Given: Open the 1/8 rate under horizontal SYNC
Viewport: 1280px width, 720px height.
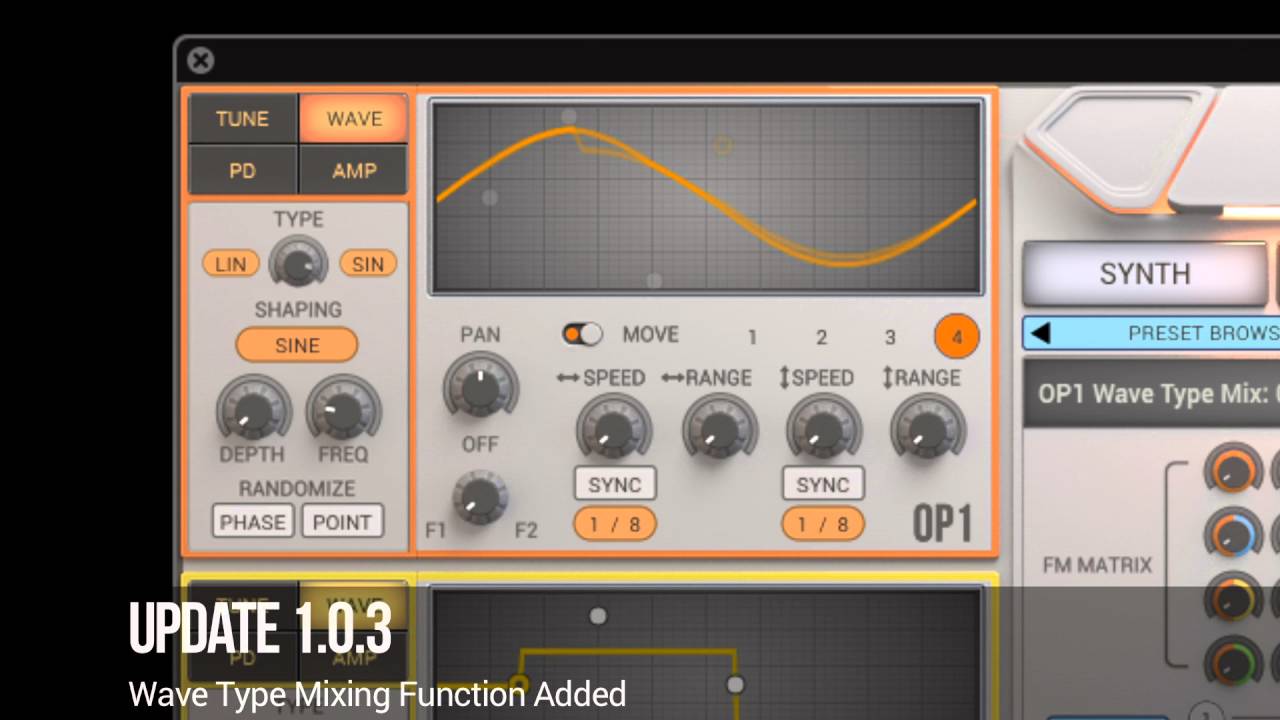Looking at the screenshot, I should click(x=614, y=524).
